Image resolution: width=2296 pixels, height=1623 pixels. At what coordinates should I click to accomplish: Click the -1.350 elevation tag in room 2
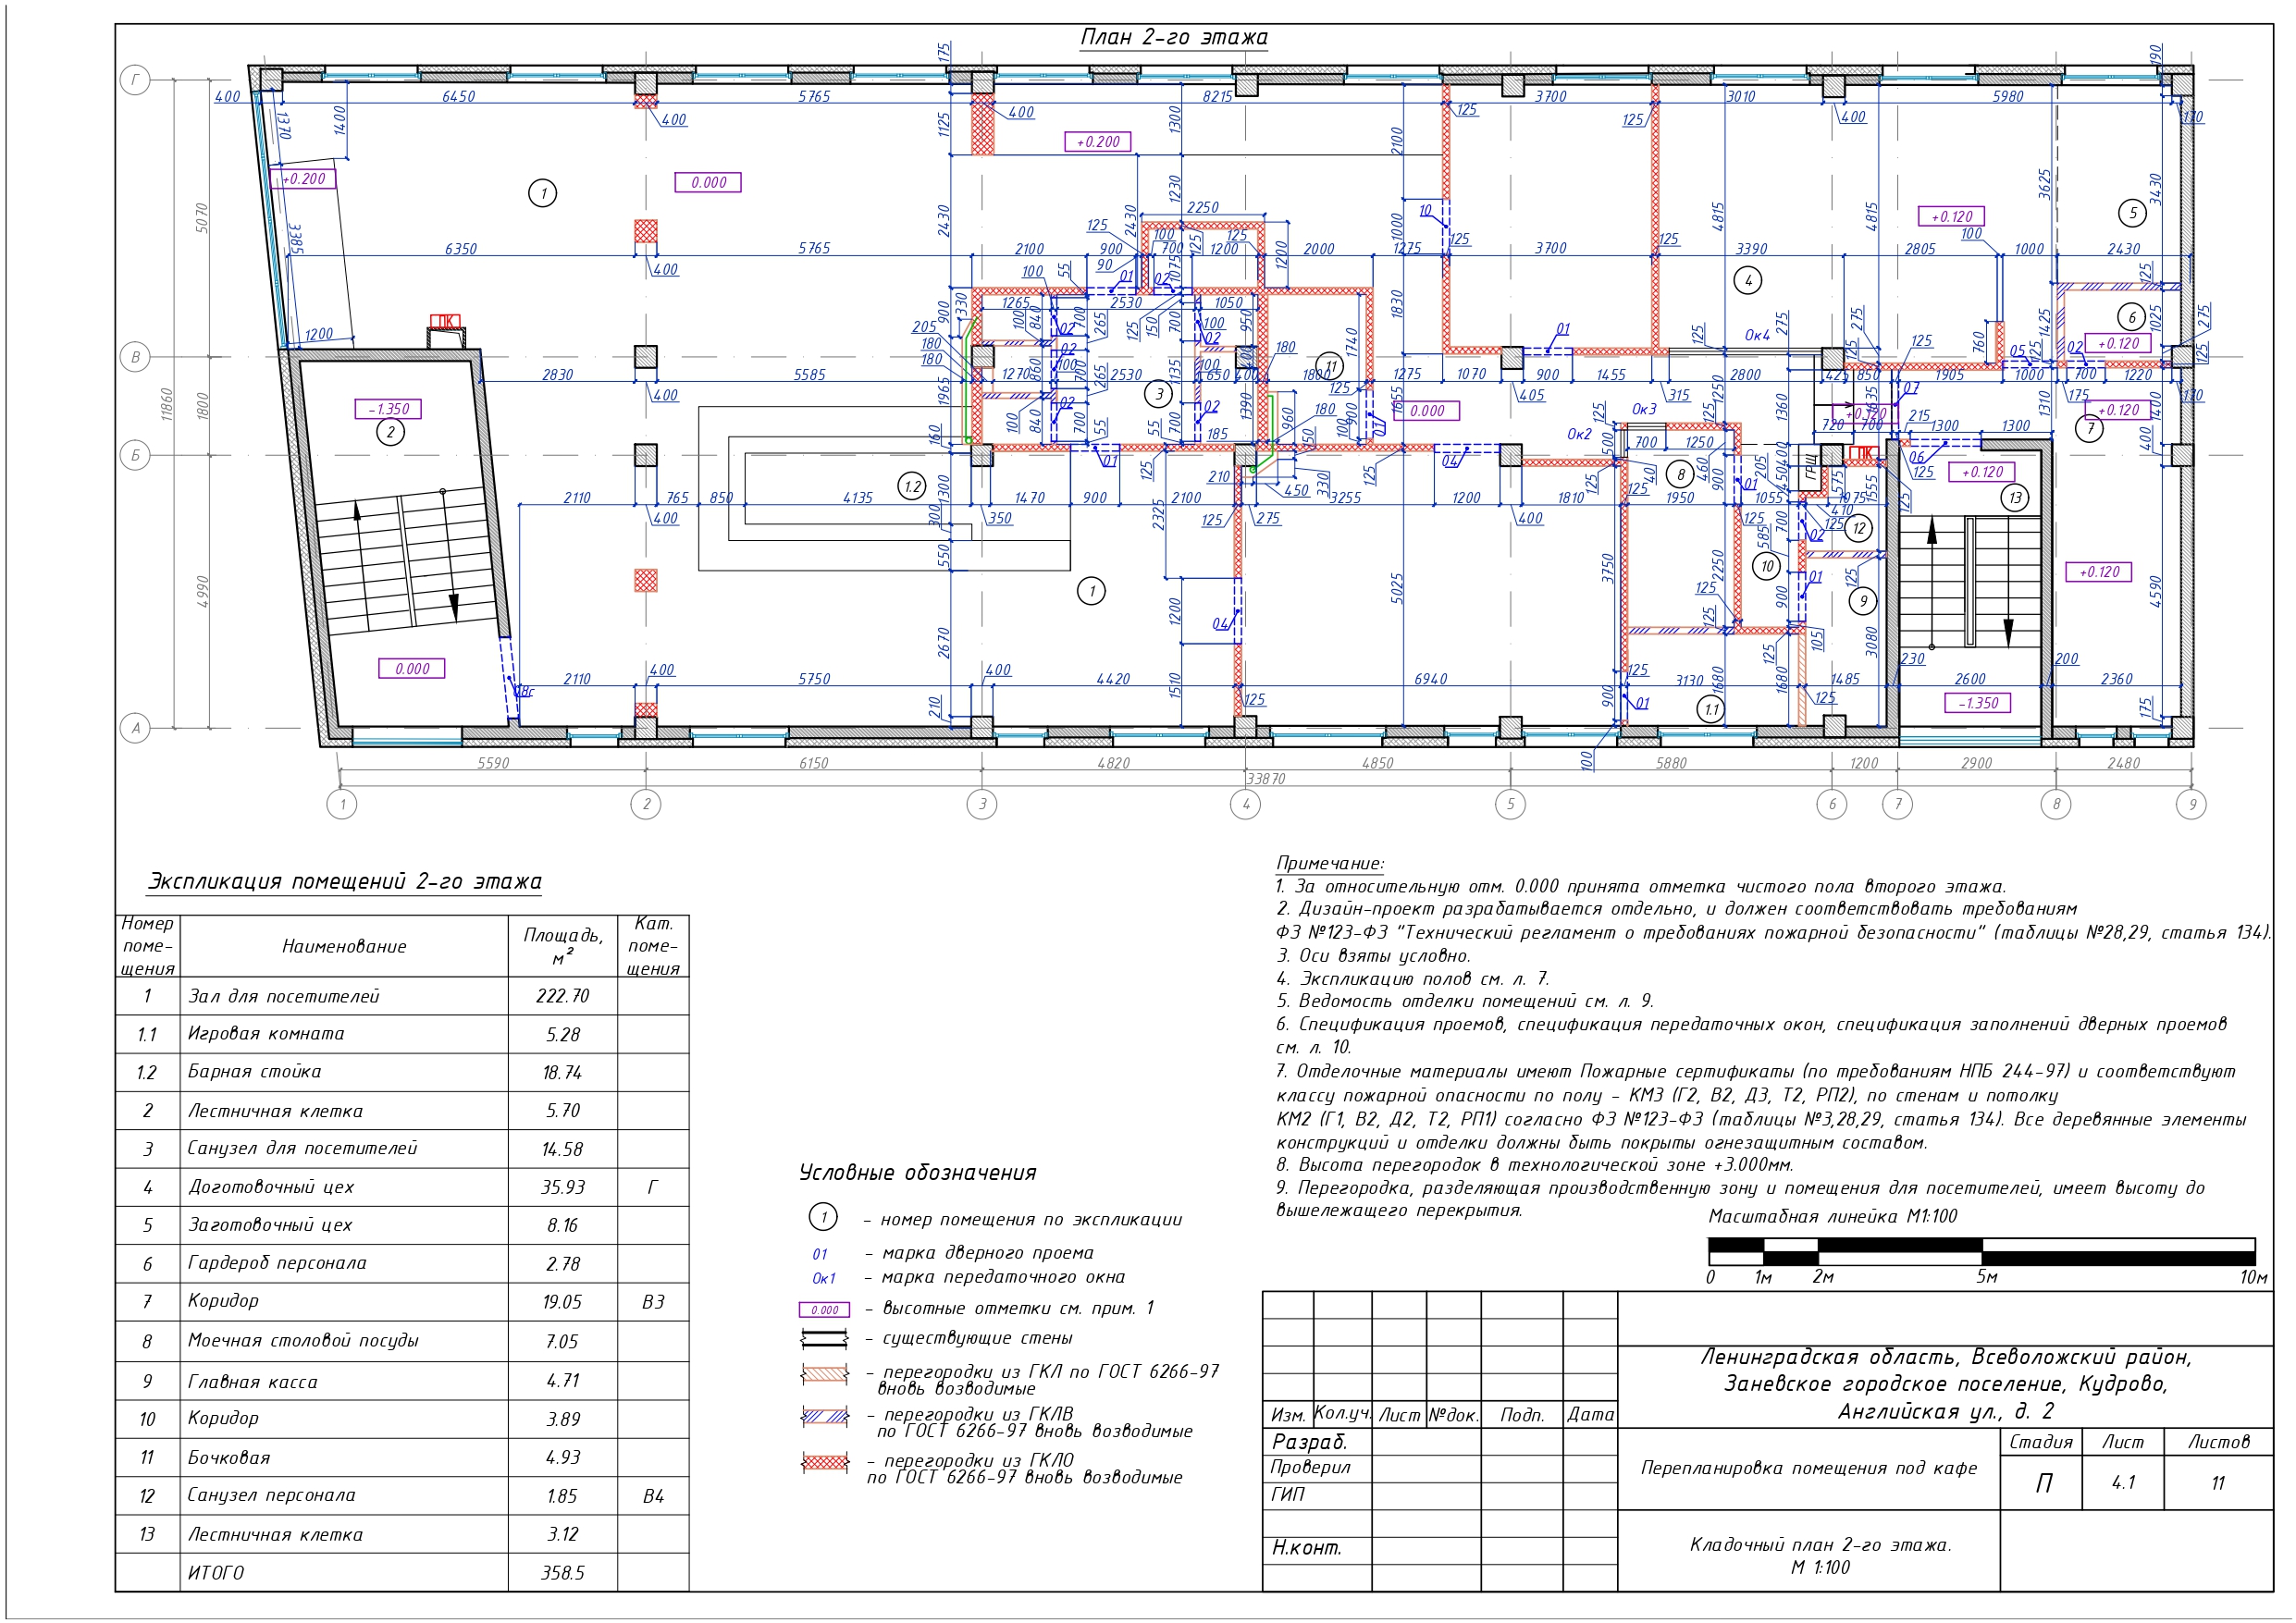pos(388,409)
